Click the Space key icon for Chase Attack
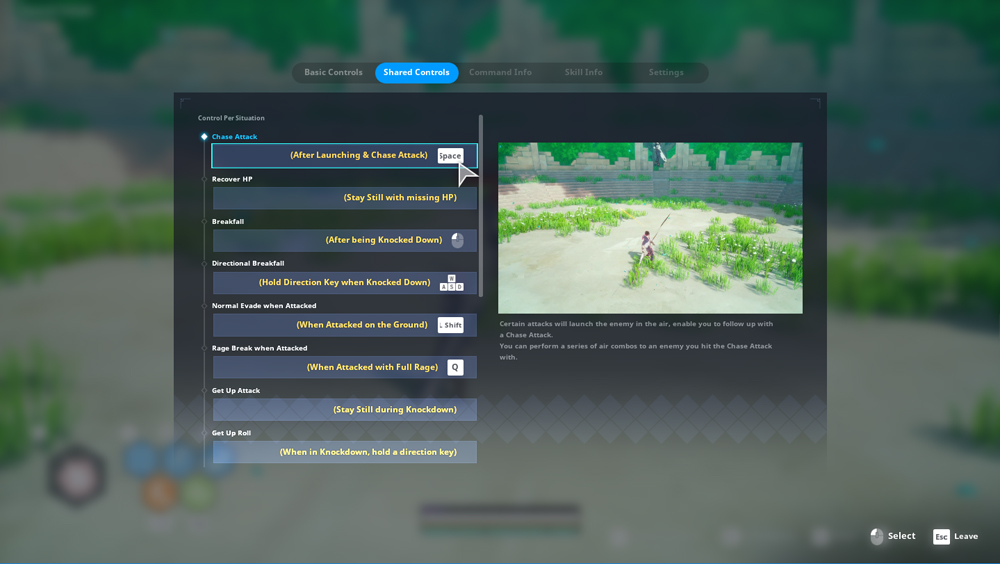The height and width of the screenshot is (564, 1000). pyautogui.click(x=450, y=155)
